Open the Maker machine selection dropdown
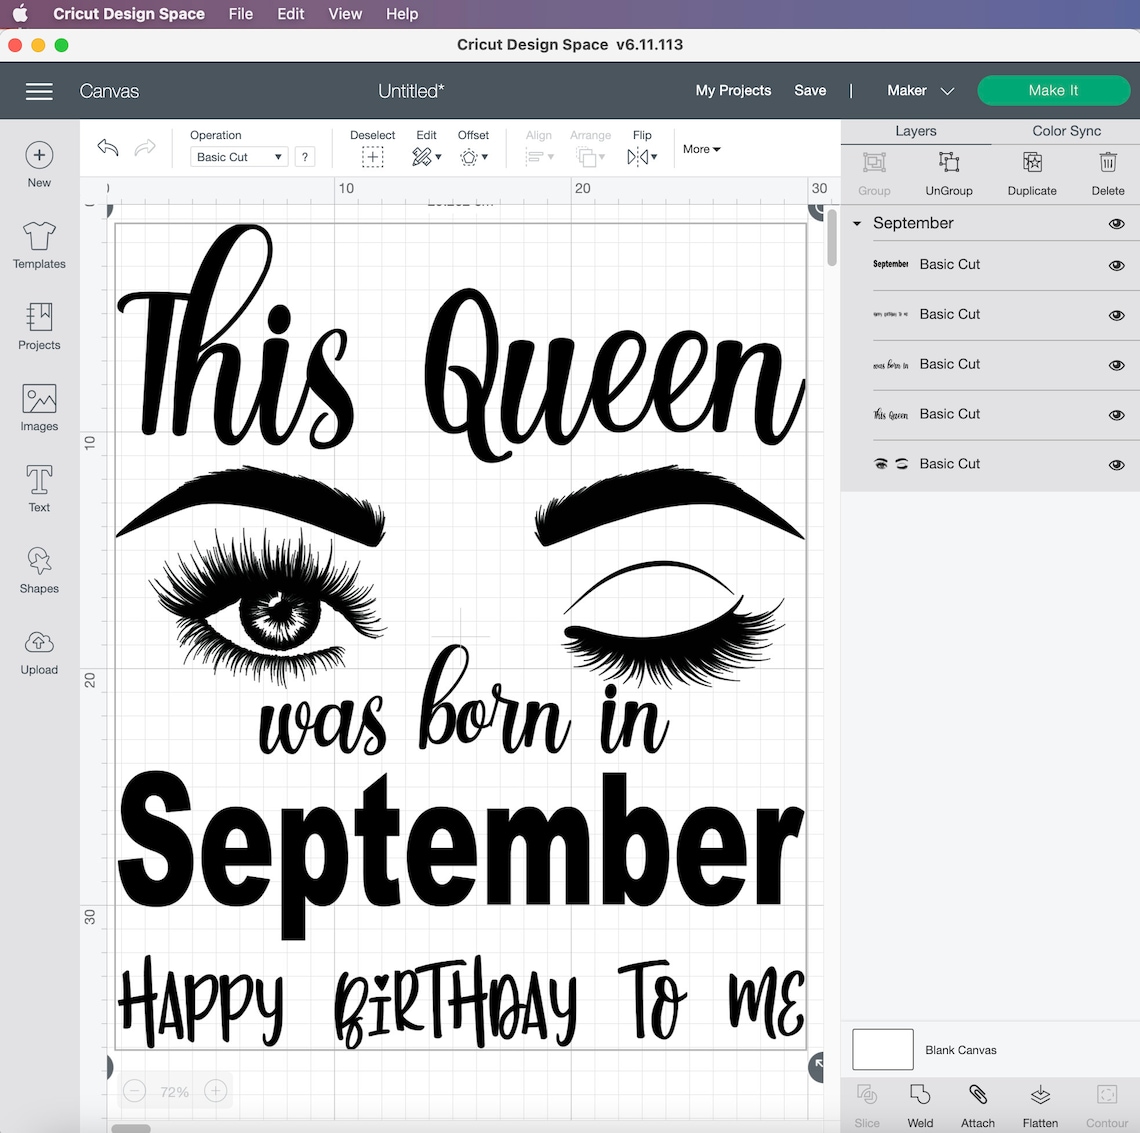 coord(919,90)
